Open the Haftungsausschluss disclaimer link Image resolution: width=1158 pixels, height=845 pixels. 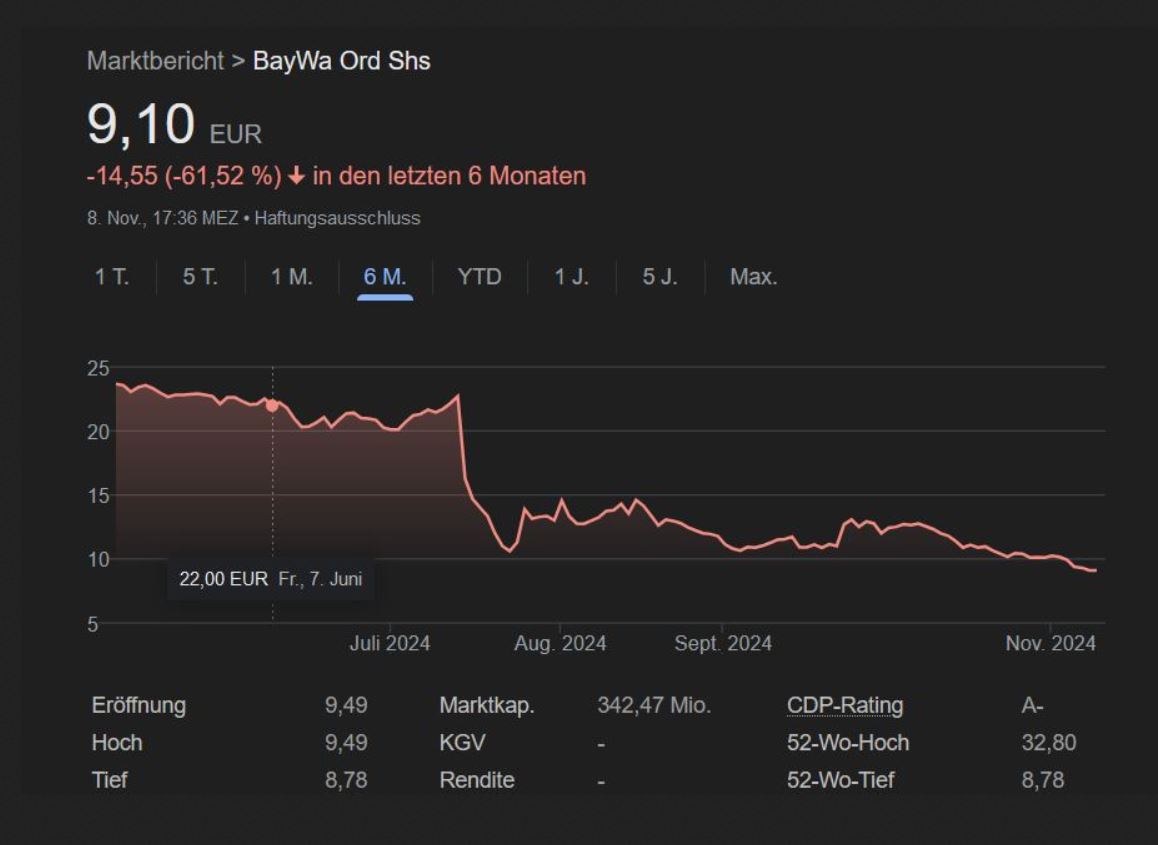pos(337,218)
